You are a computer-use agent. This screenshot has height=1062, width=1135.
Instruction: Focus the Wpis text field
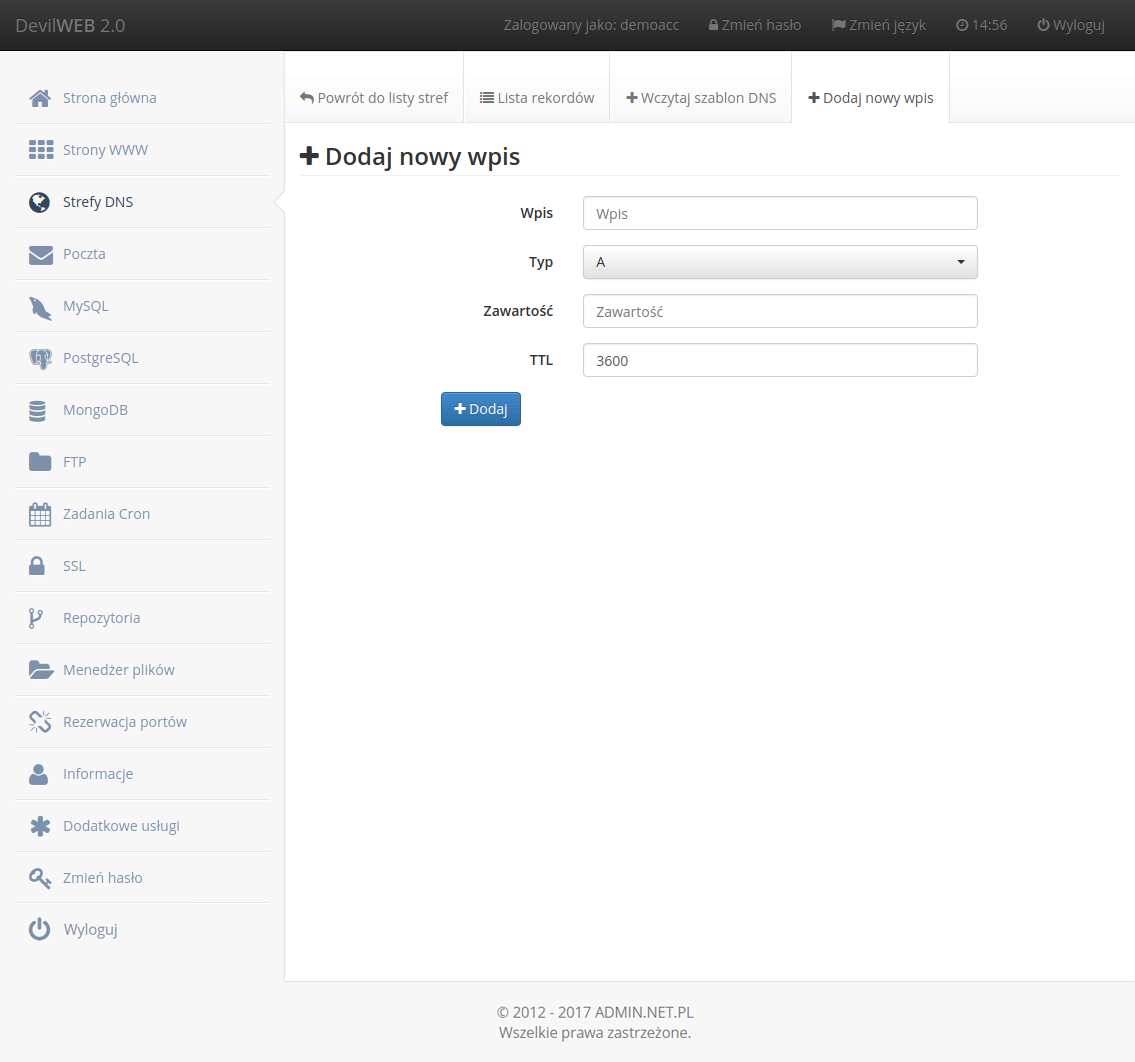pyautogui.click(x=779, y=213)
